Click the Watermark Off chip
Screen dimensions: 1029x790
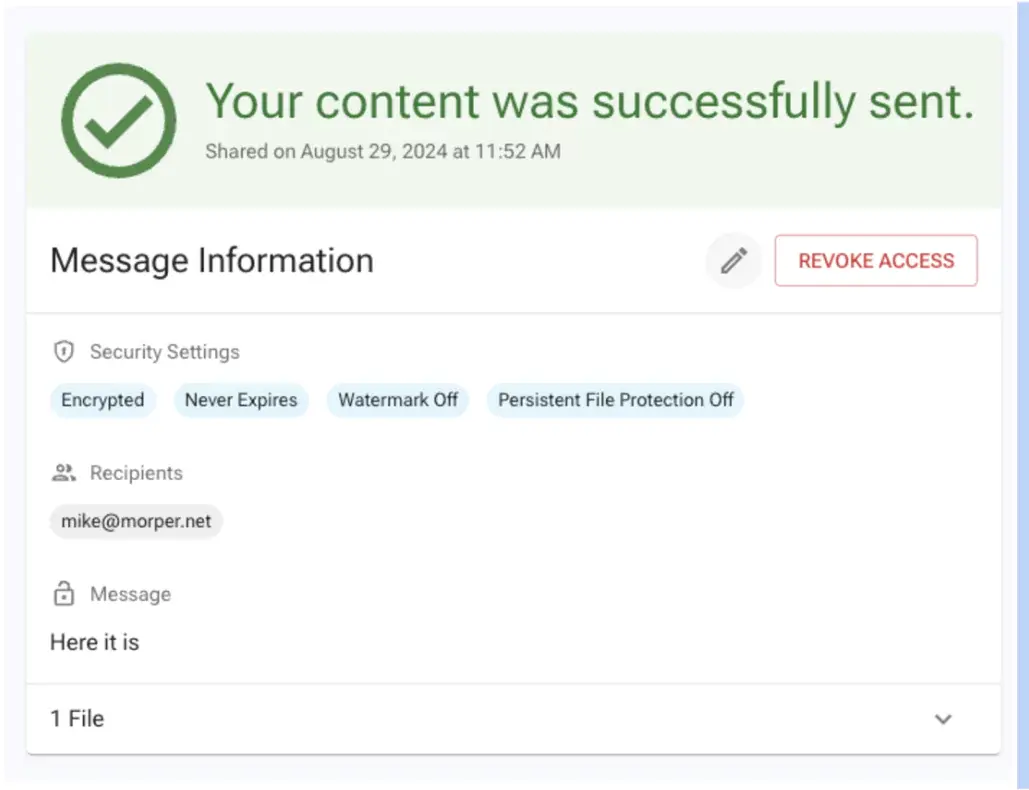tap(398, 400)
